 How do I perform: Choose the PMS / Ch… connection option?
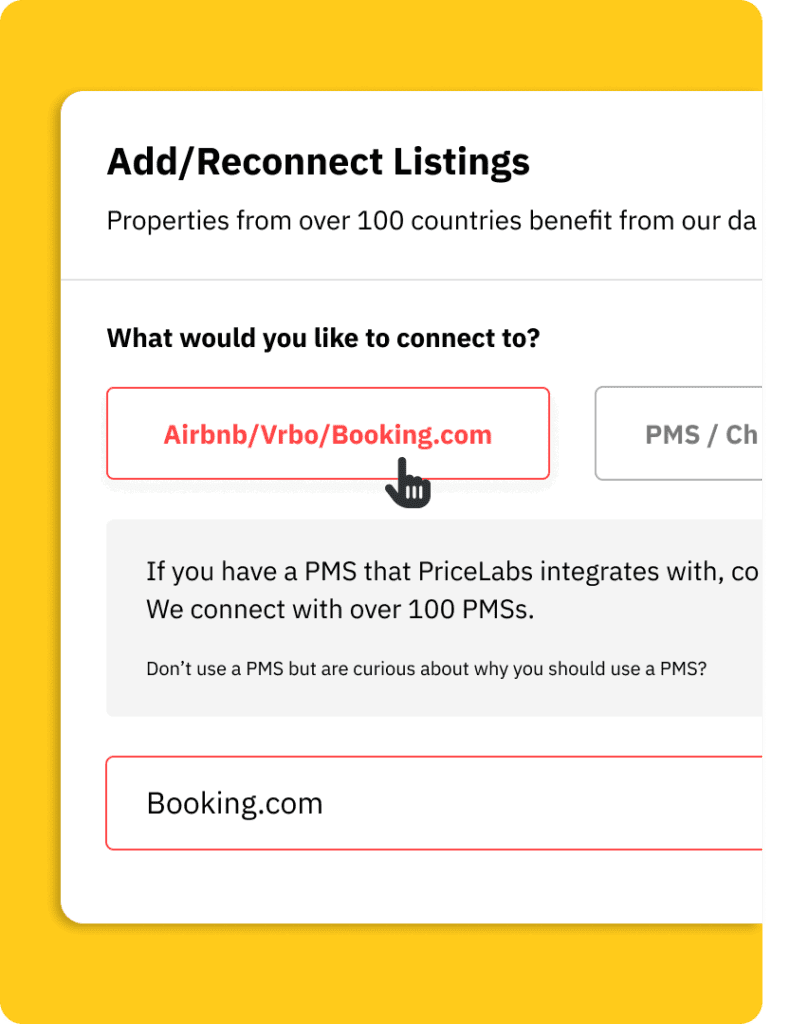[x=690, y=435]
